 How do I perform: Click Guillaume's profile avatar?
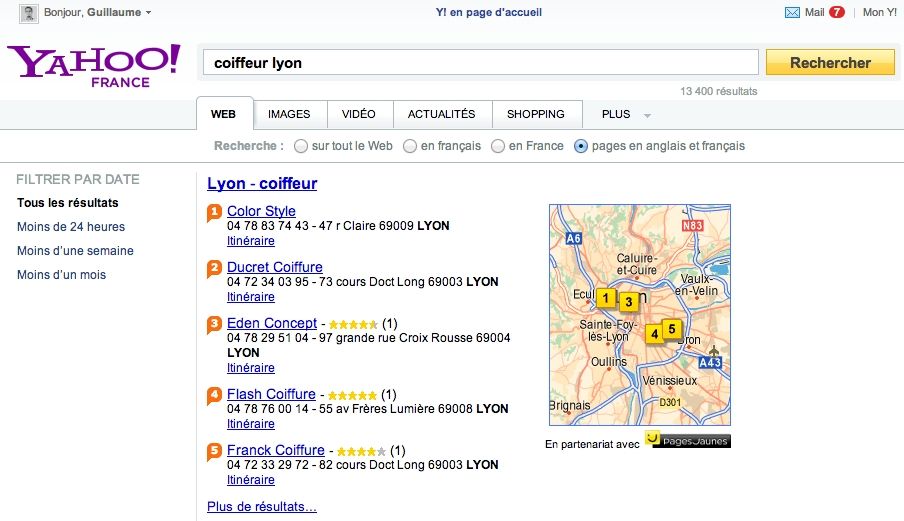click(x=28, y=13)
